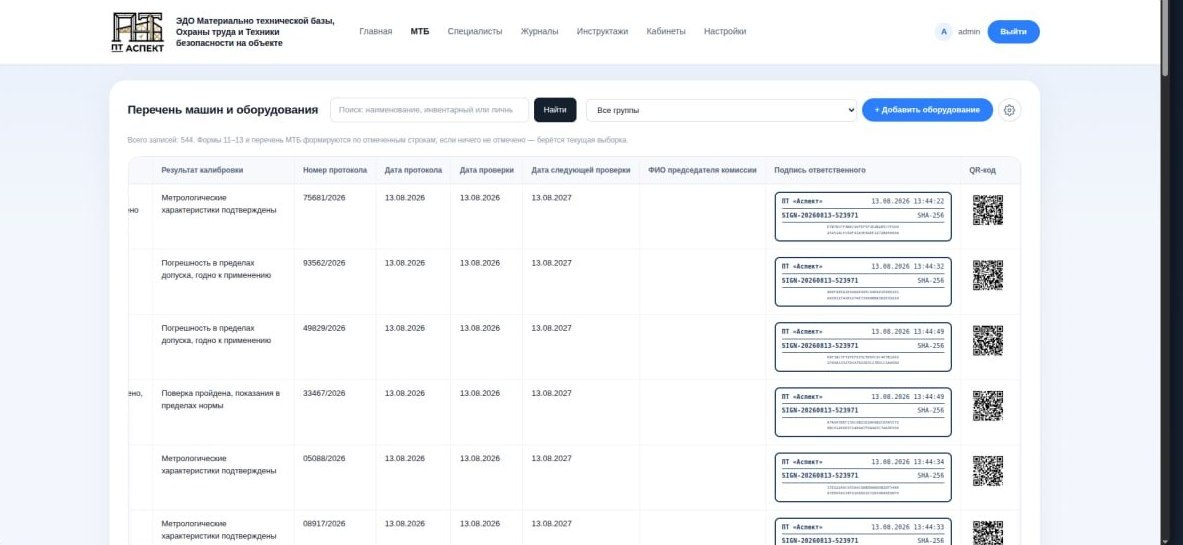Open signature stamp in row 49829/2026

[x=863, y=347]
